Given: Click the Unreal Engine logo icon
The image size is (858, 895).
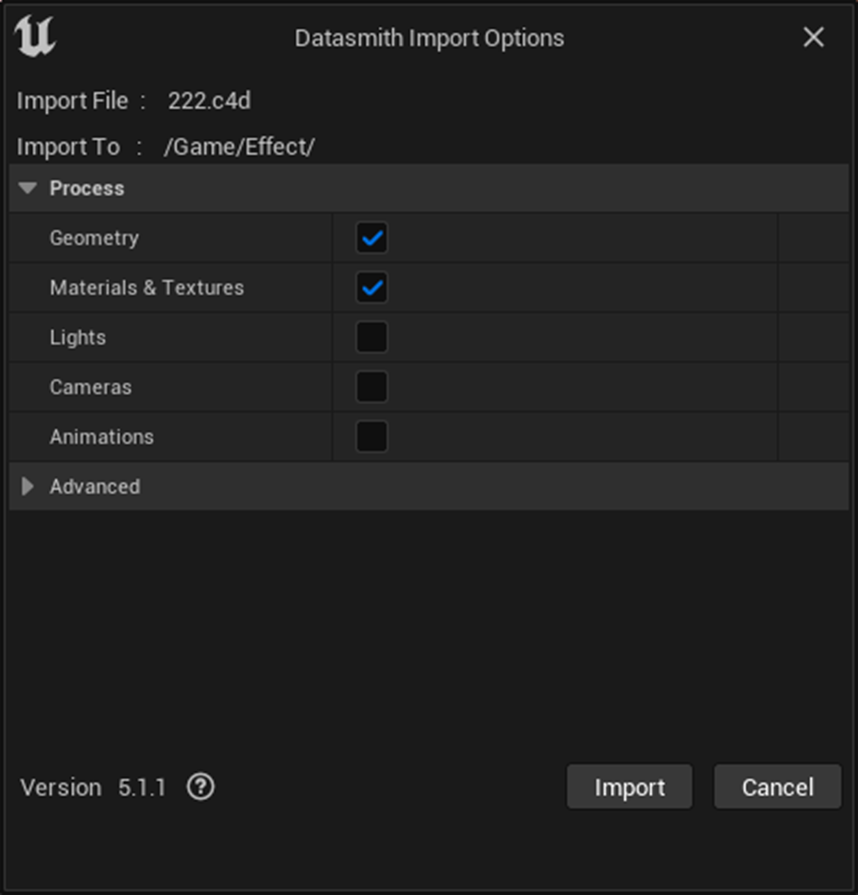Looking at the screenshot, I should click(x=36, y=38).
